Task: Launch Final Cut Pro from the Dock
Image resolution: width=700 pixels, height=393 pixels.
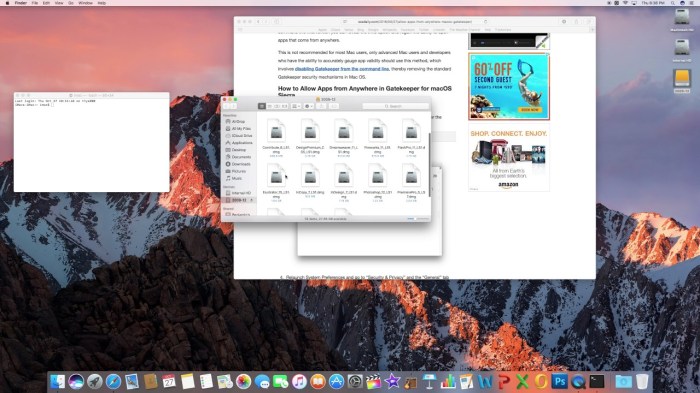Action: tap(374, 381)
